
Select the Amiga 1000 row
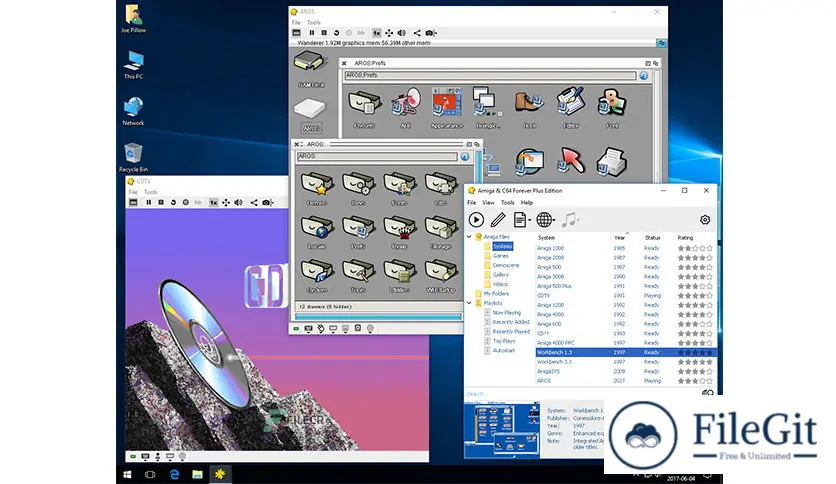625,248
